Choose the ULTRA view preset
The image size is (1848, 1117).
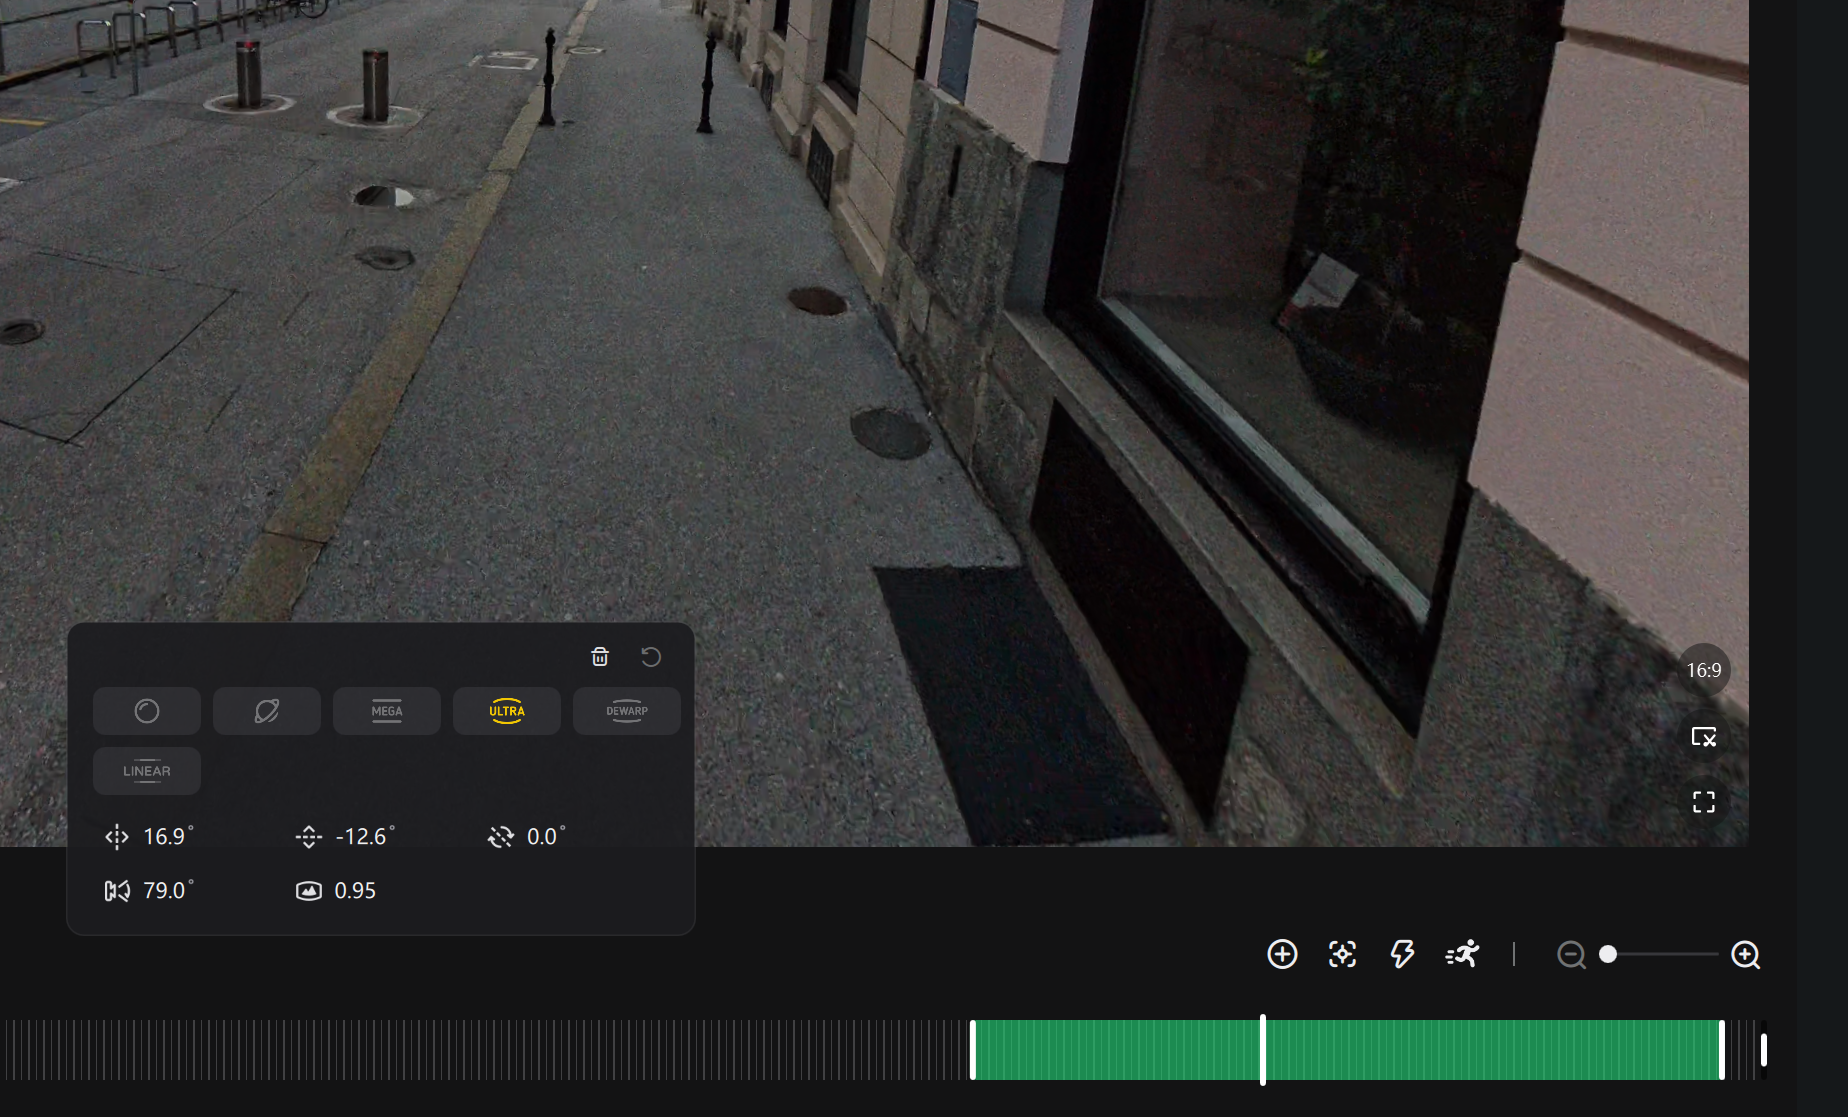pyautogui.click(x=507, y=711)
